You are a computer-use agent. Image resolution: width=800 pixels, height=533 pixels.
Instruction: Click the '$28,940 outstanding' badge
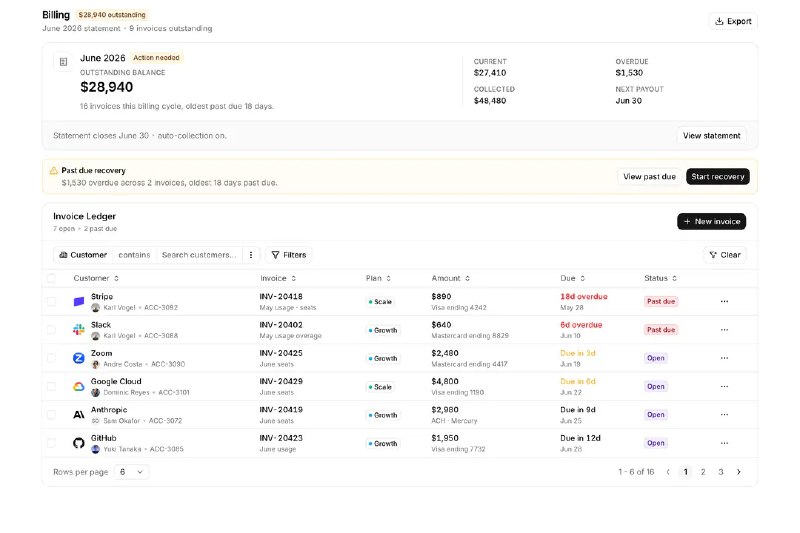[x=112, y=15]
